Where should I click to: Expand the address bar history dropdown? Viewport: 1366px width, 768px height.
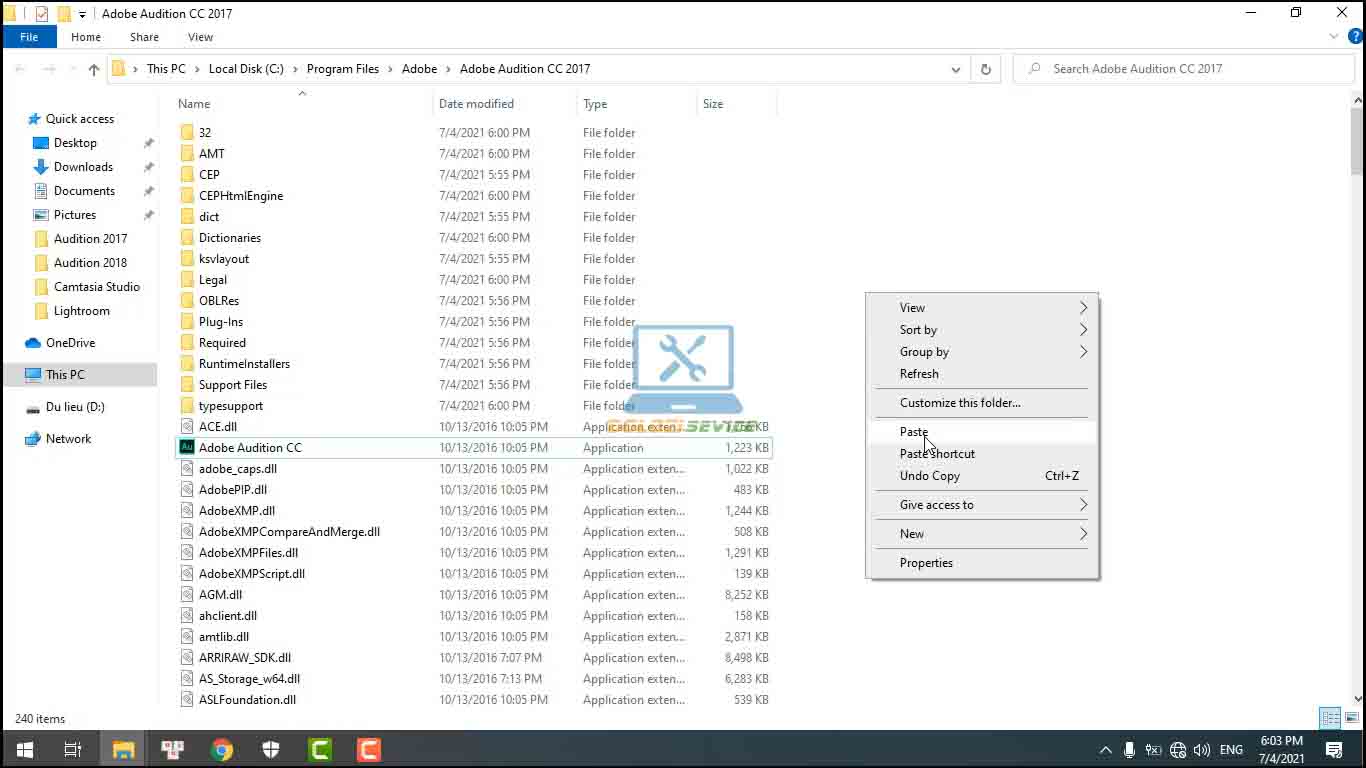click(956, 69)
